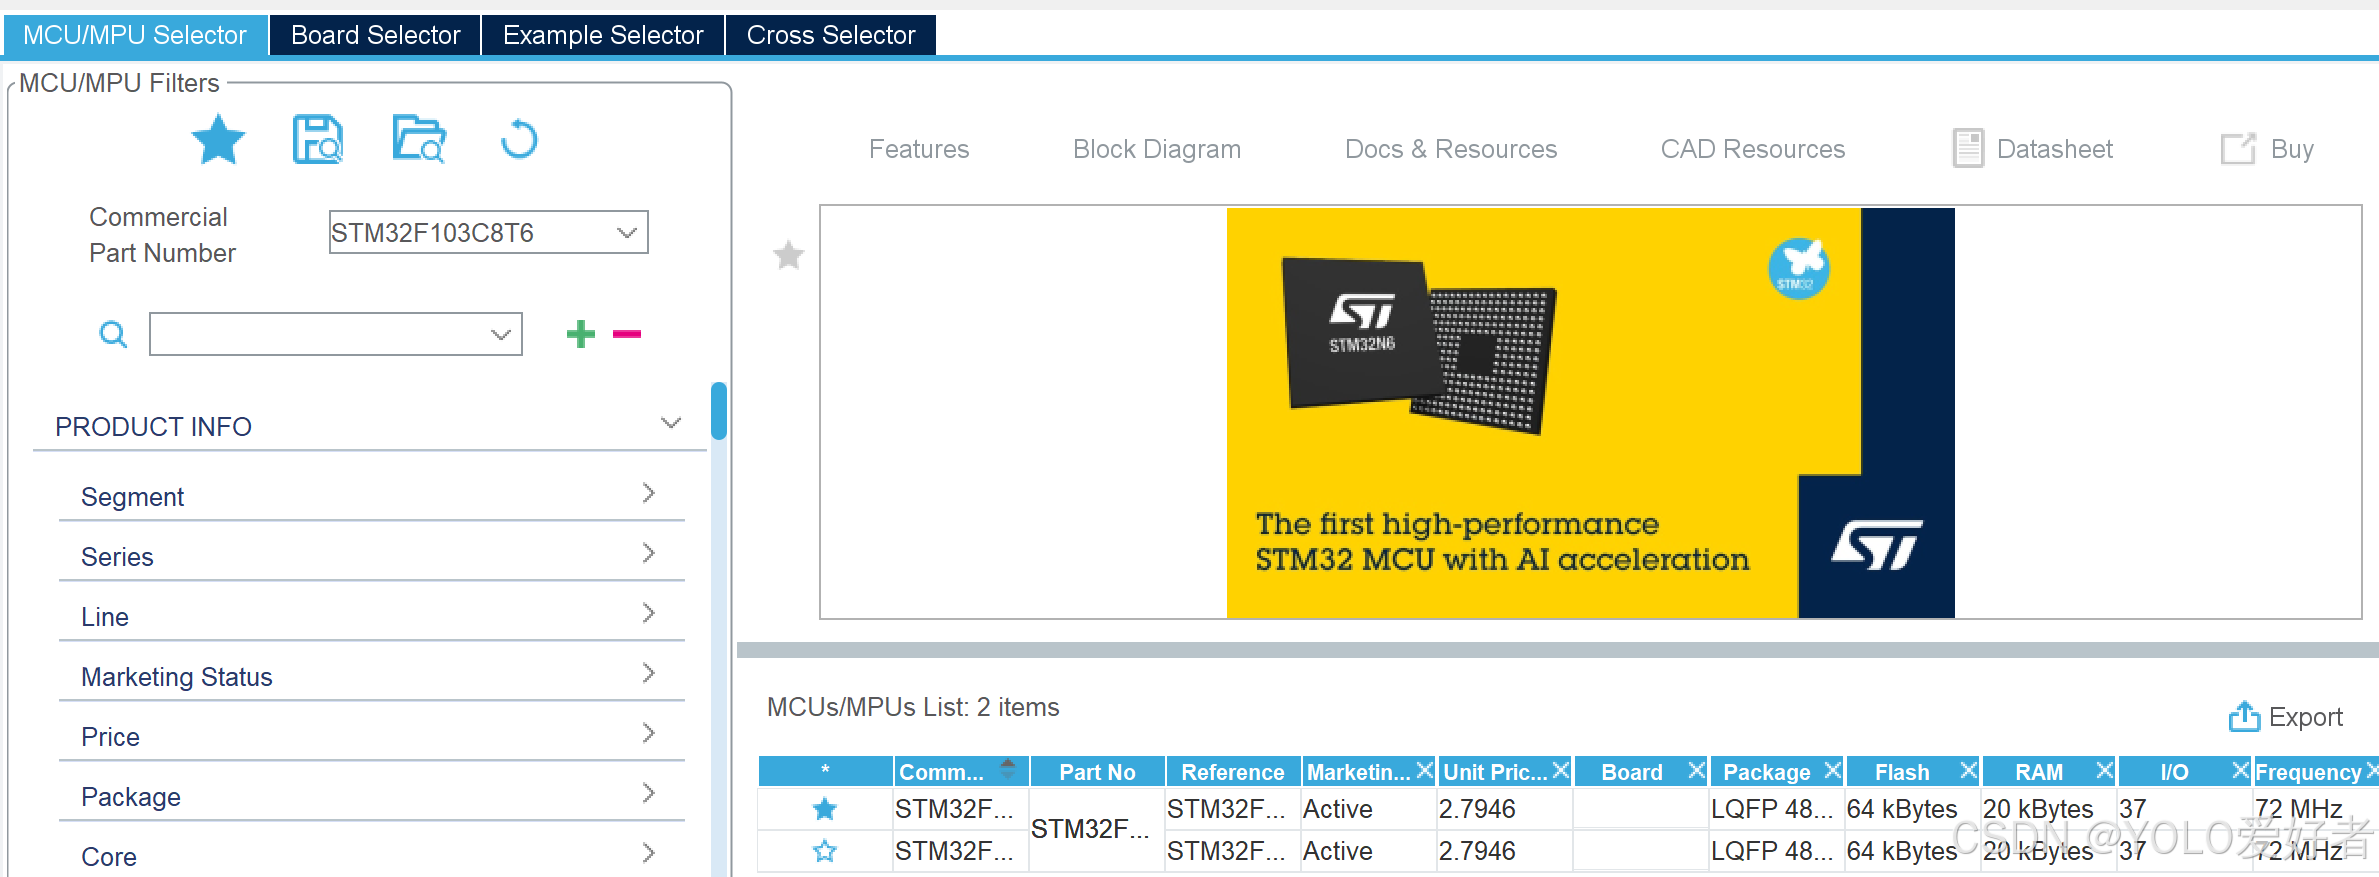Remove the RAM column with its X
The height and width of the screenshot is (877, 2379).
point(2104,770)
